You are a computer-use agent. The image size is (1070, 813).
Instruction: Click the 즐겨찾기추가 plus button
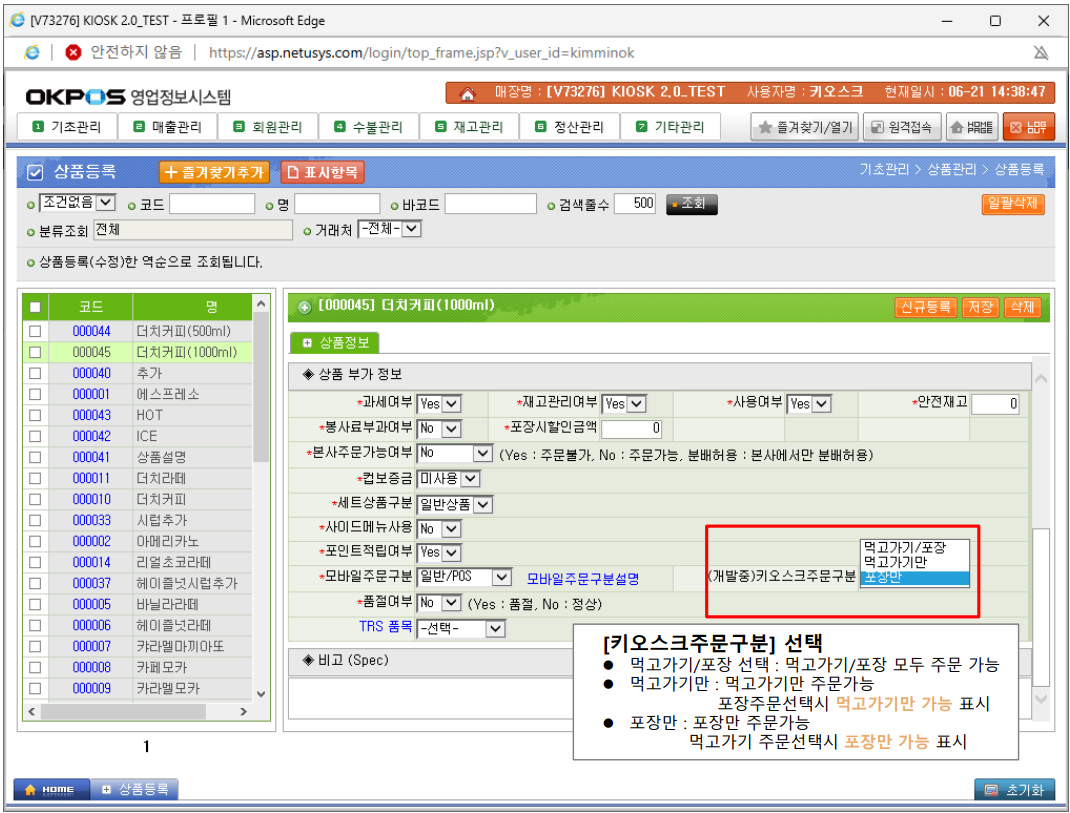(x=215, y=172)
